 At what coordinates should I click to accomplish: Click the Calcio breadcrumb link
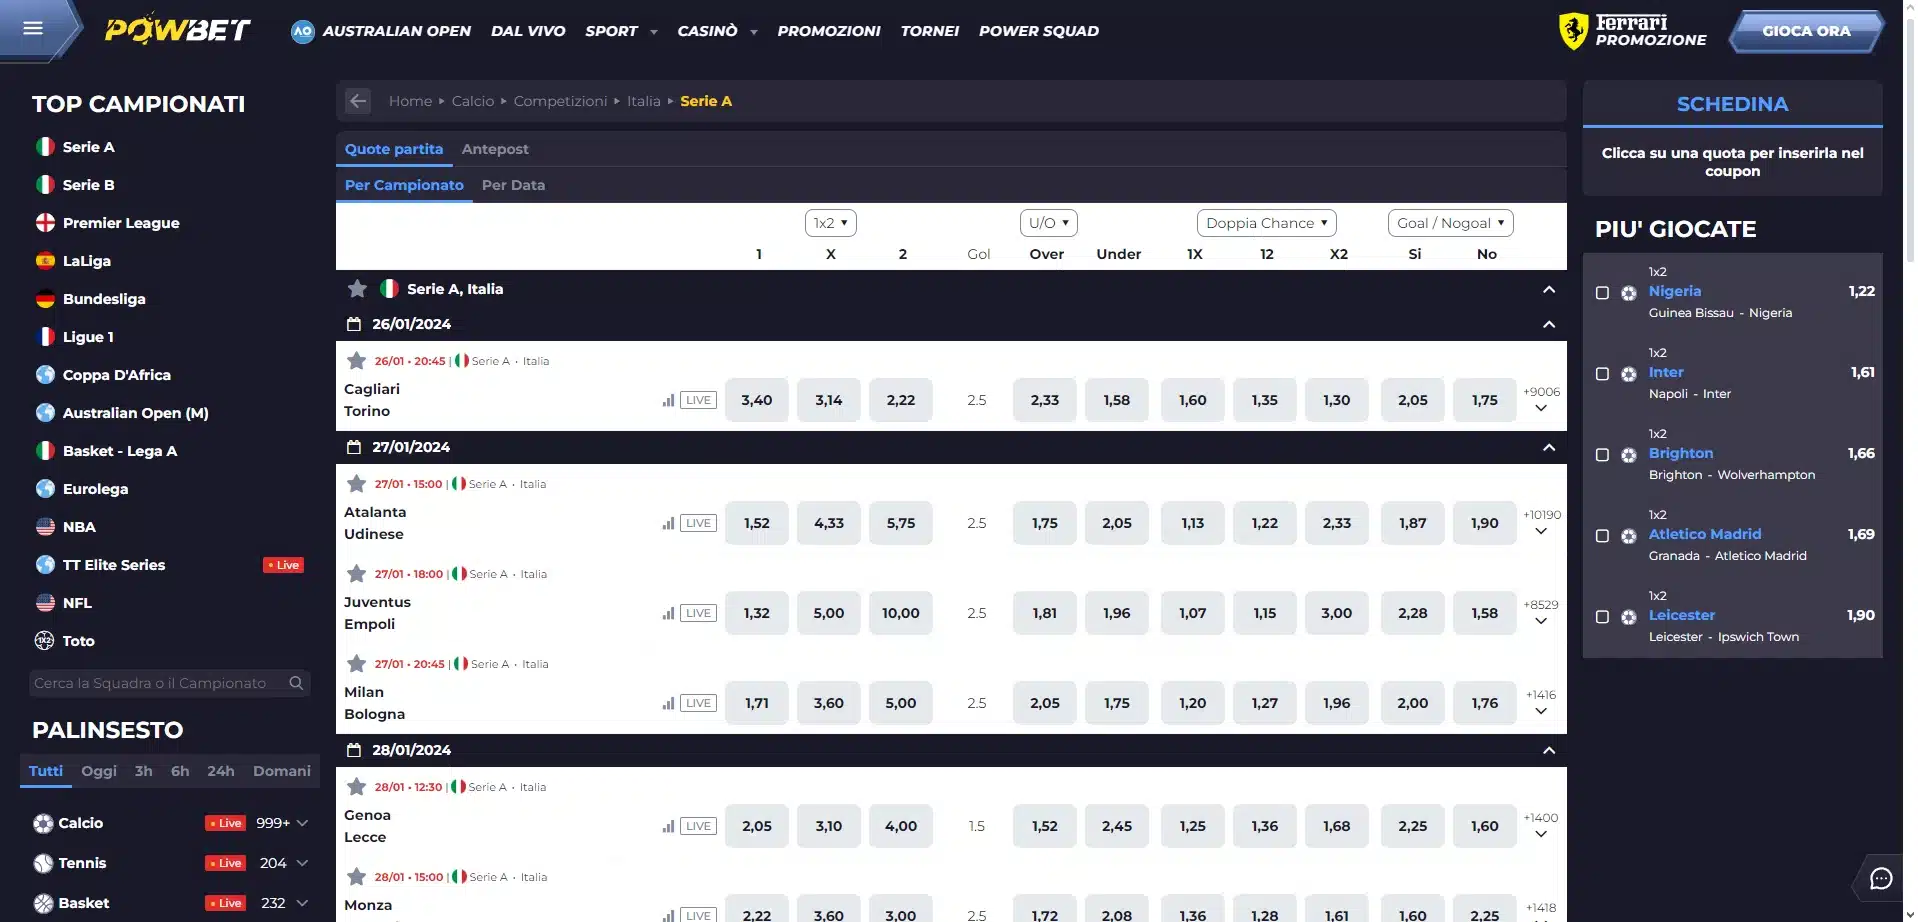(x=473, y=101)
